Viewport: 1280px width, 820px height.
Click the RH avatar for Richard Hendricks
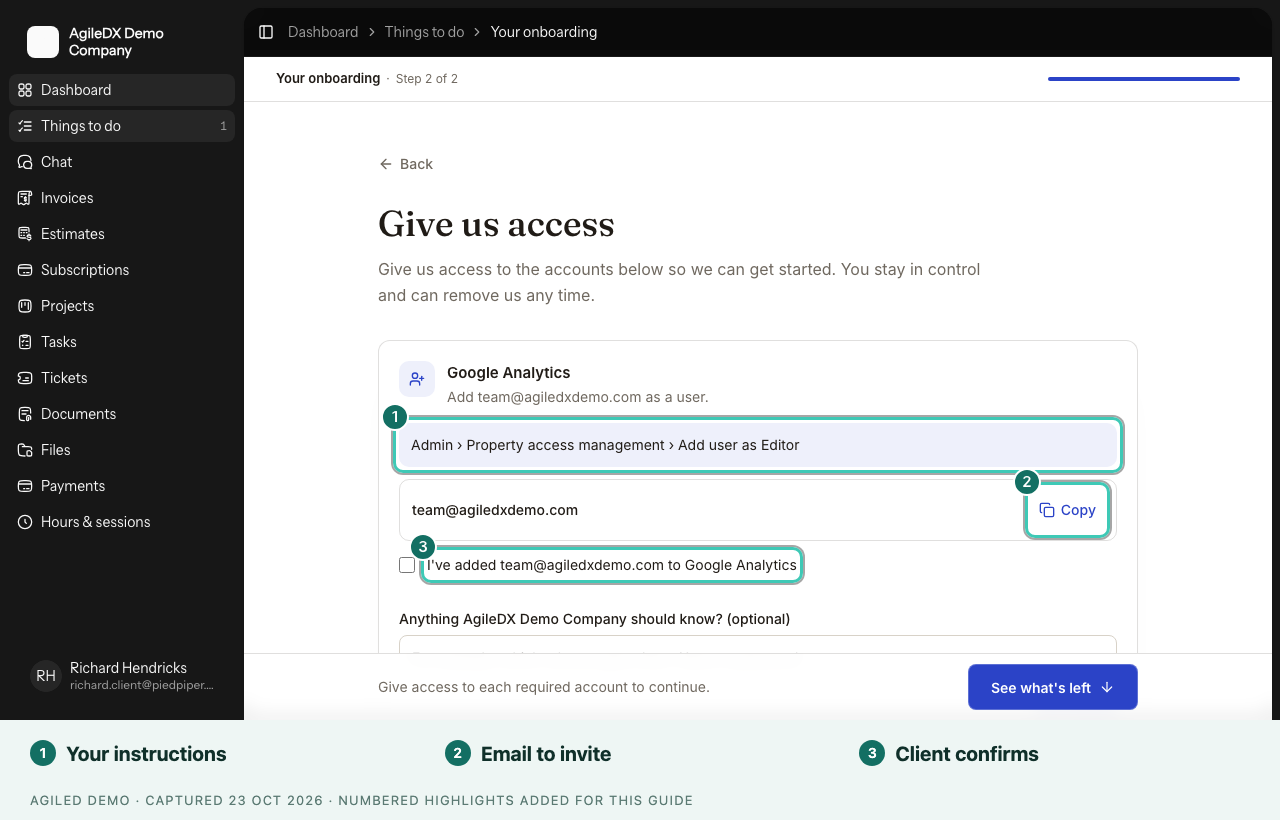46,676
